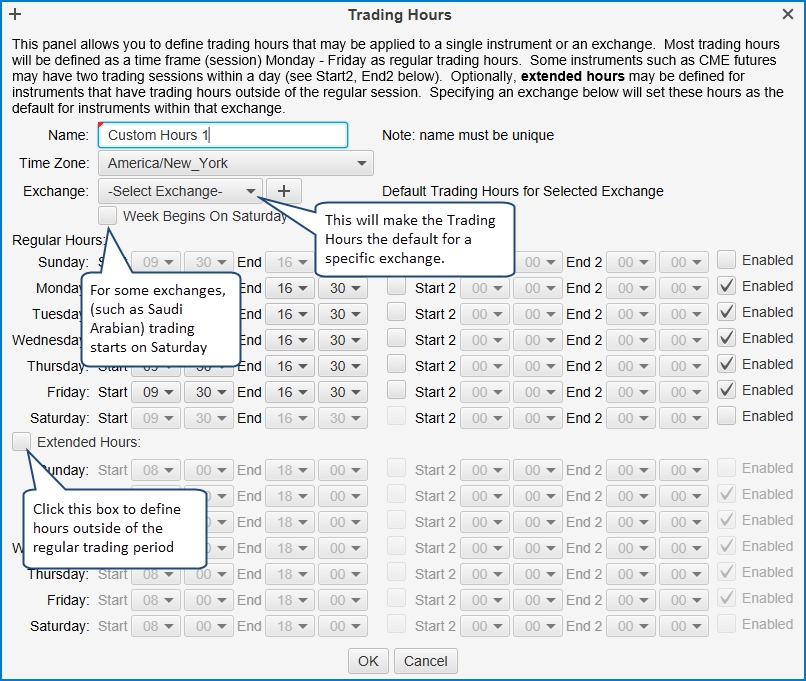
Task: Click 'Default Trading Hours for Selected Exchange' label
Action: pyautogui.click(x=523, y=191)
